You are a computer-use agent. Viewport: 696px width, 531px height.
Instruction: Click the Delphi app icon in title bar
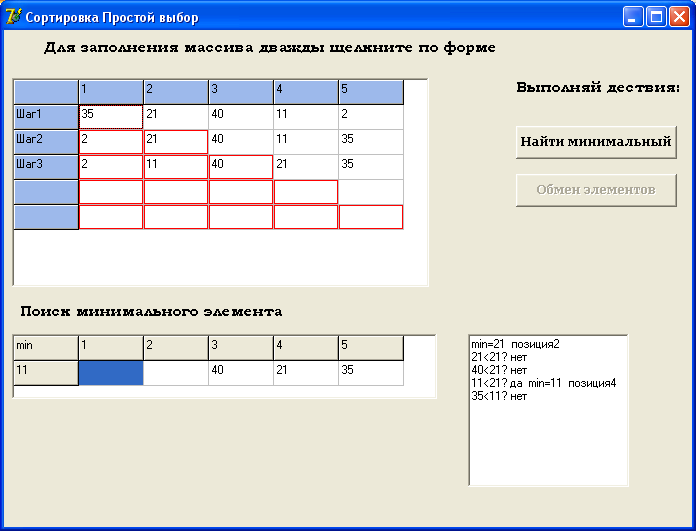pos(13,17)
